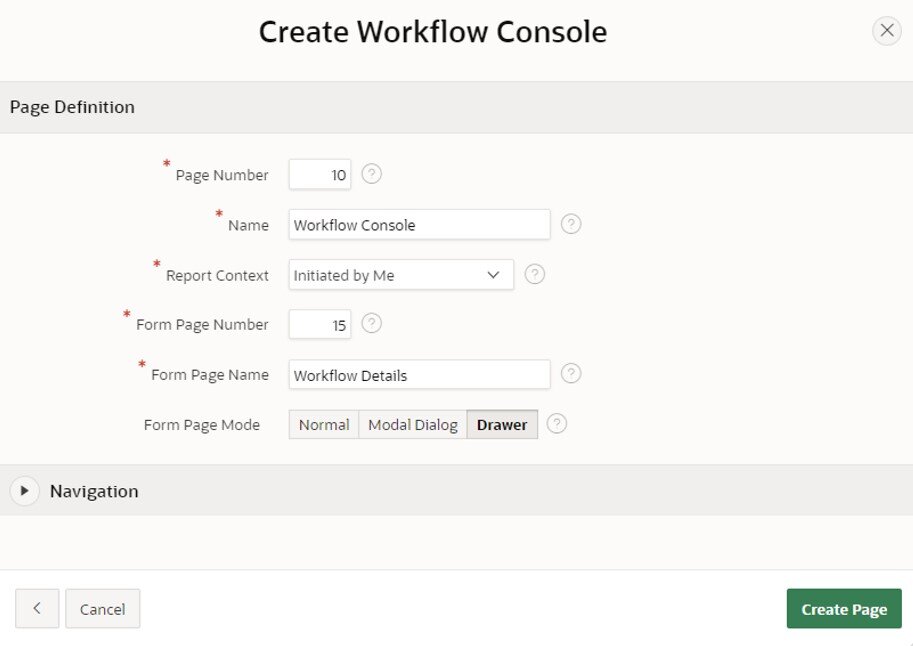Open help for Form Page Name

(571, 374)
